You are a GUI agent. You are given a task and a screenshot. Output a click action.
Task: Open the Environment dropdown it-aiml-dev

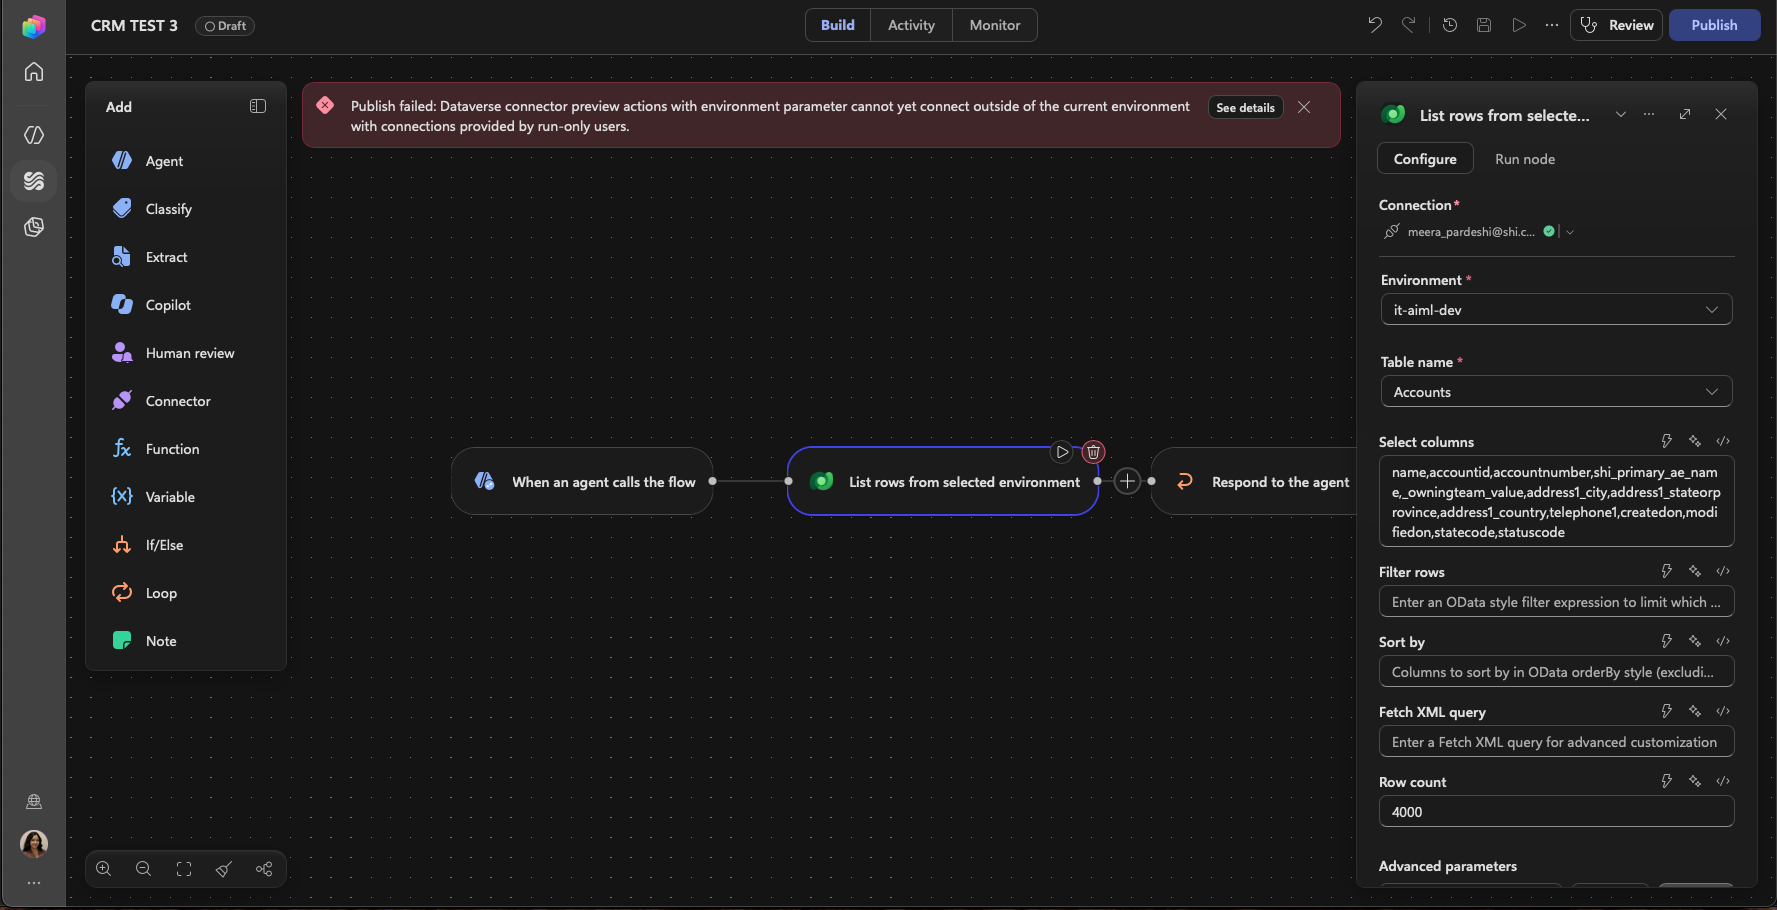1556,309
